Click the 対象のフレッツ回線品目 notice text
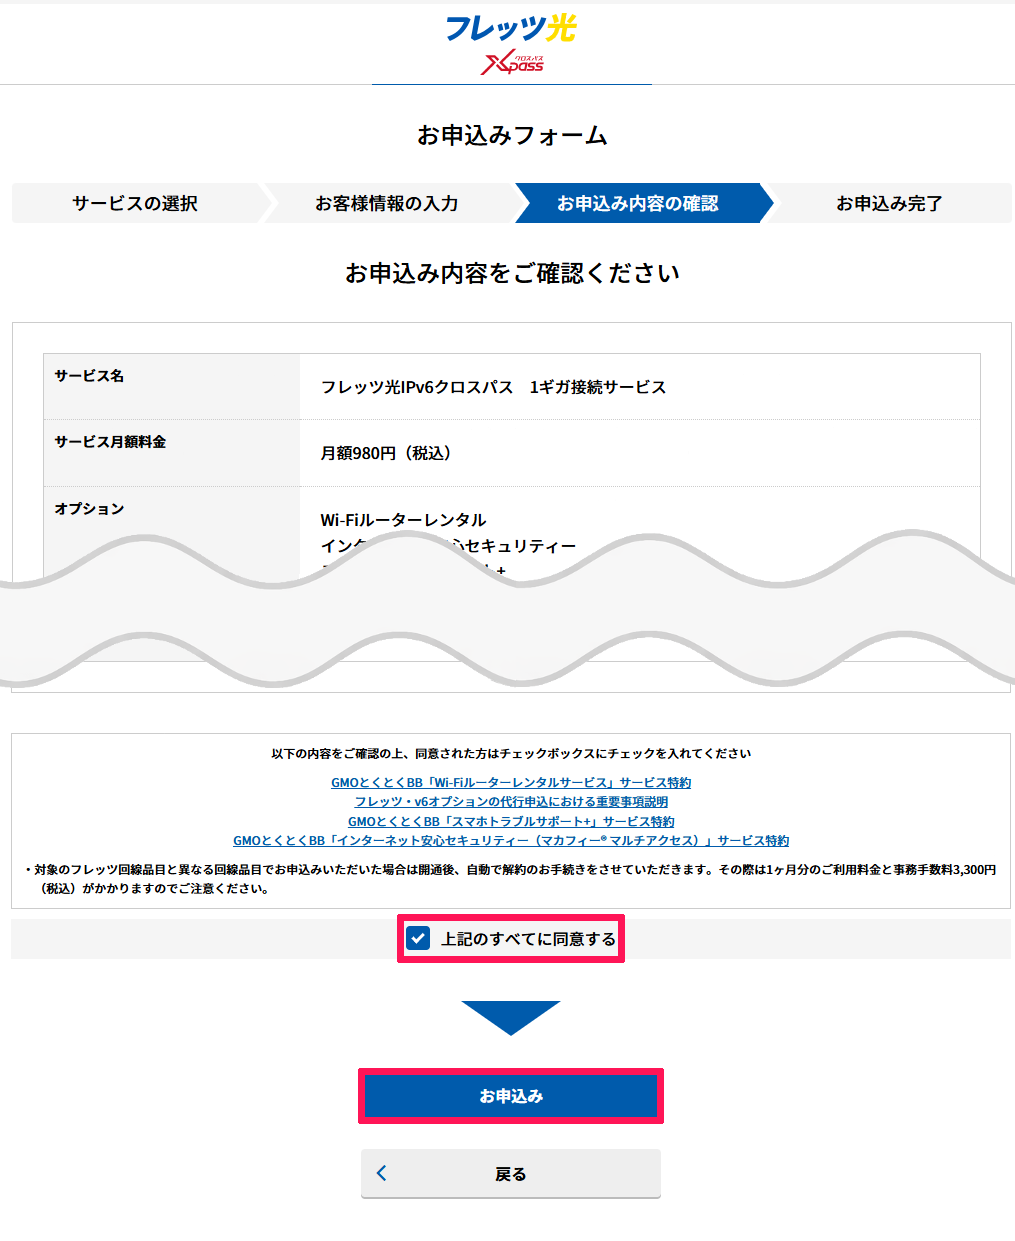This screenshot has width=1015, height=1241. (x=511, y=879)
